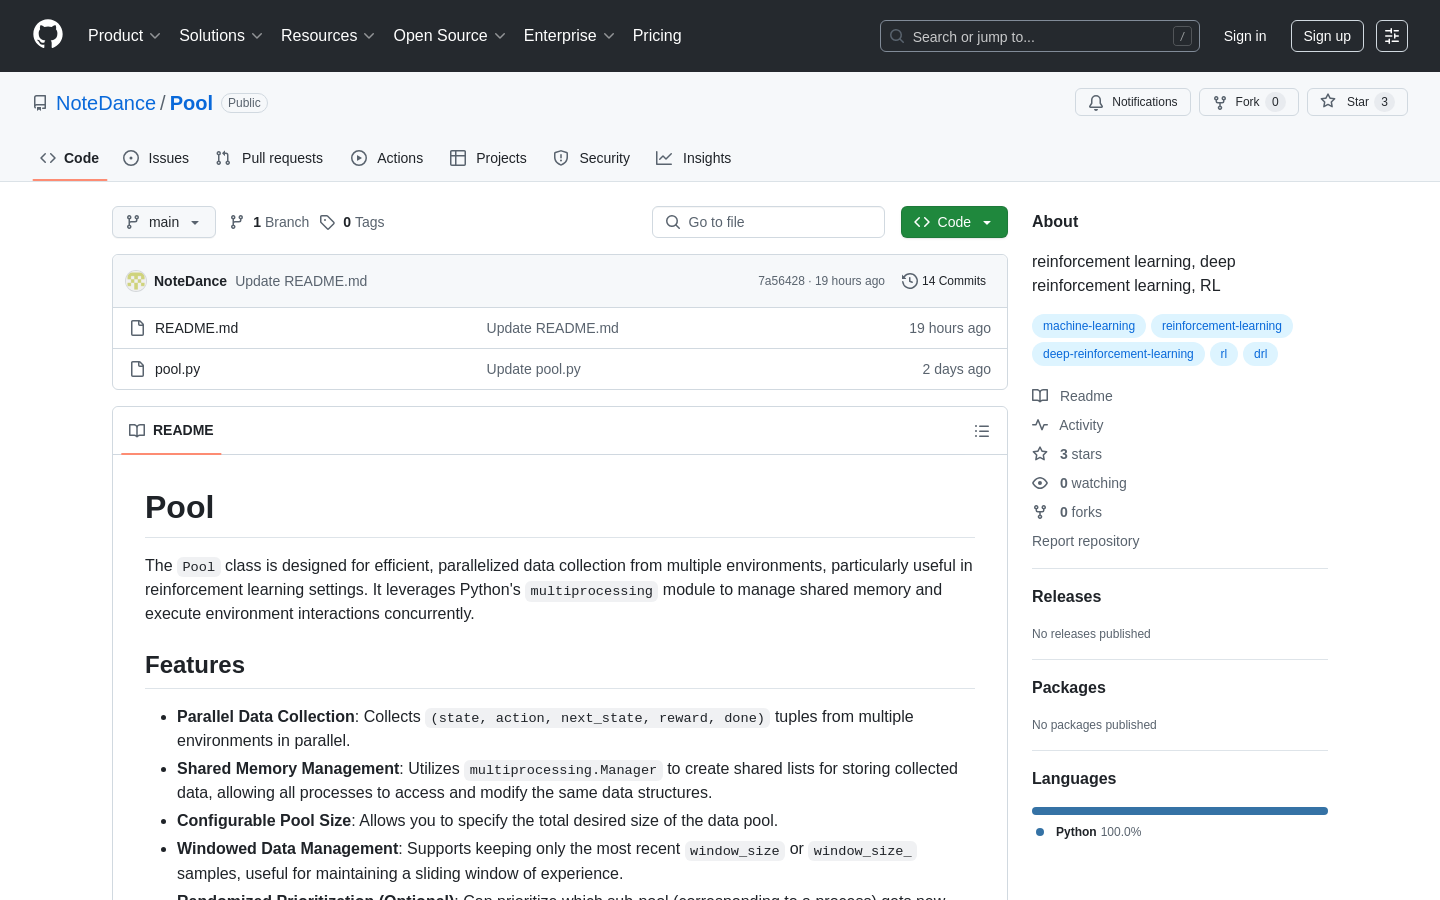Open the README.md file
The image size is (1440, 900).
[196, 328]
